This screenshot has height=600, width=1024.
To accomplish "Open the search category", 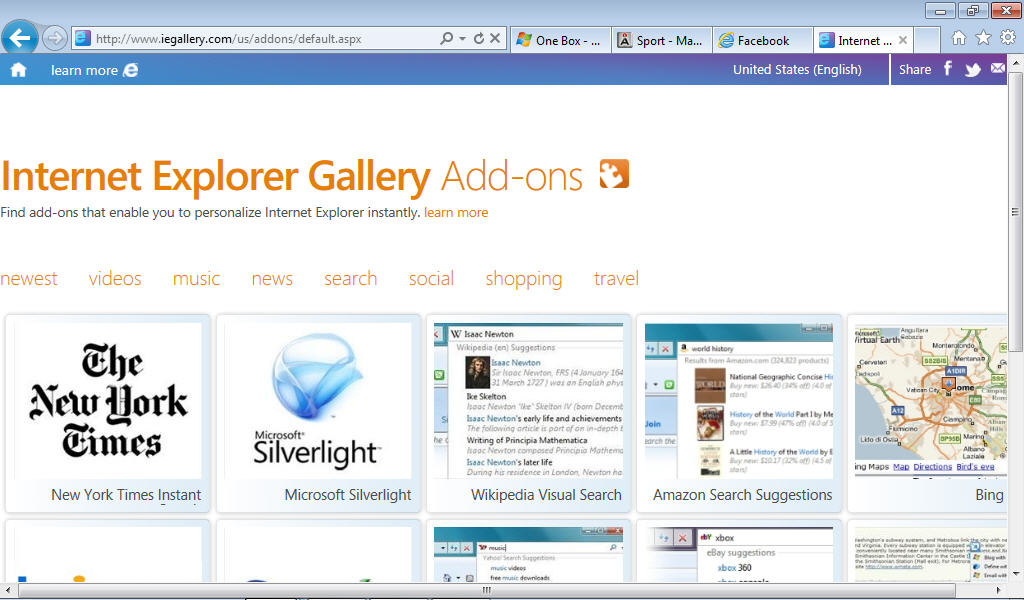I will coord(351,279).
